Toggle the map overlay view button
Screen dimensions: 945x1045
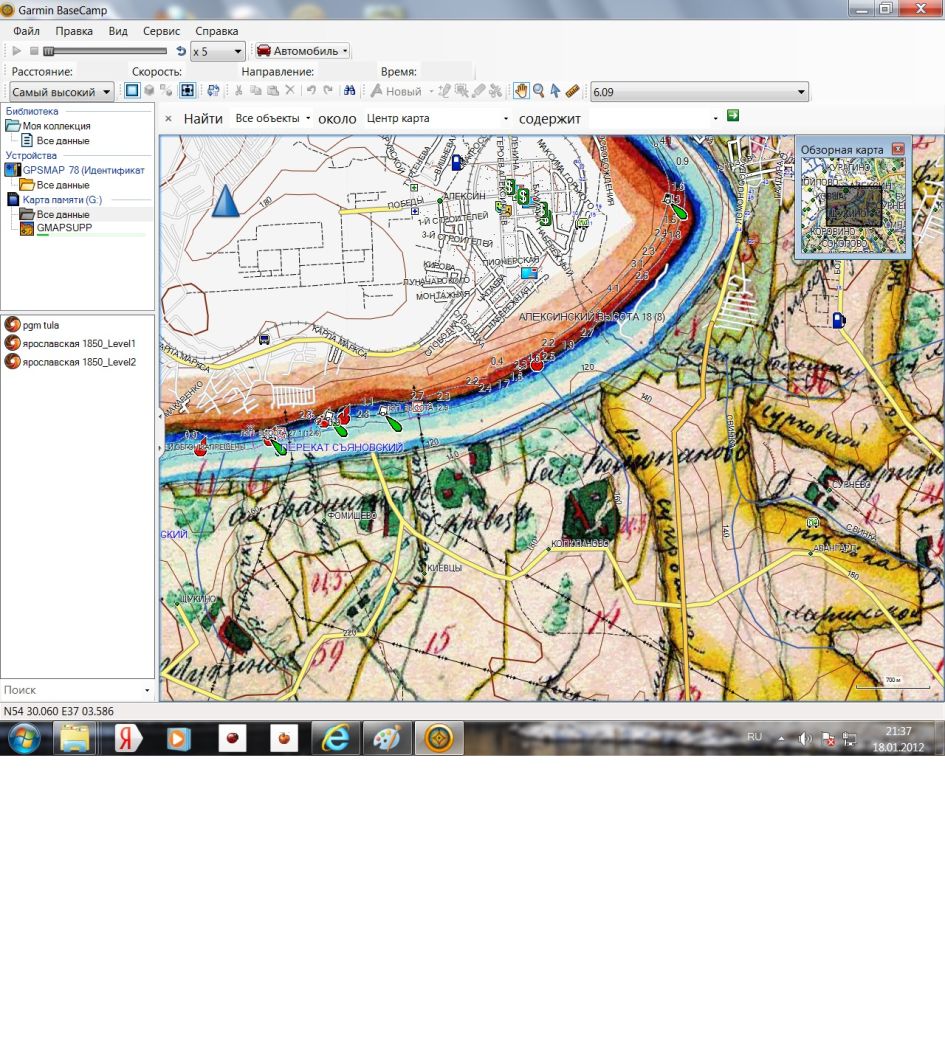click(186, 91)
